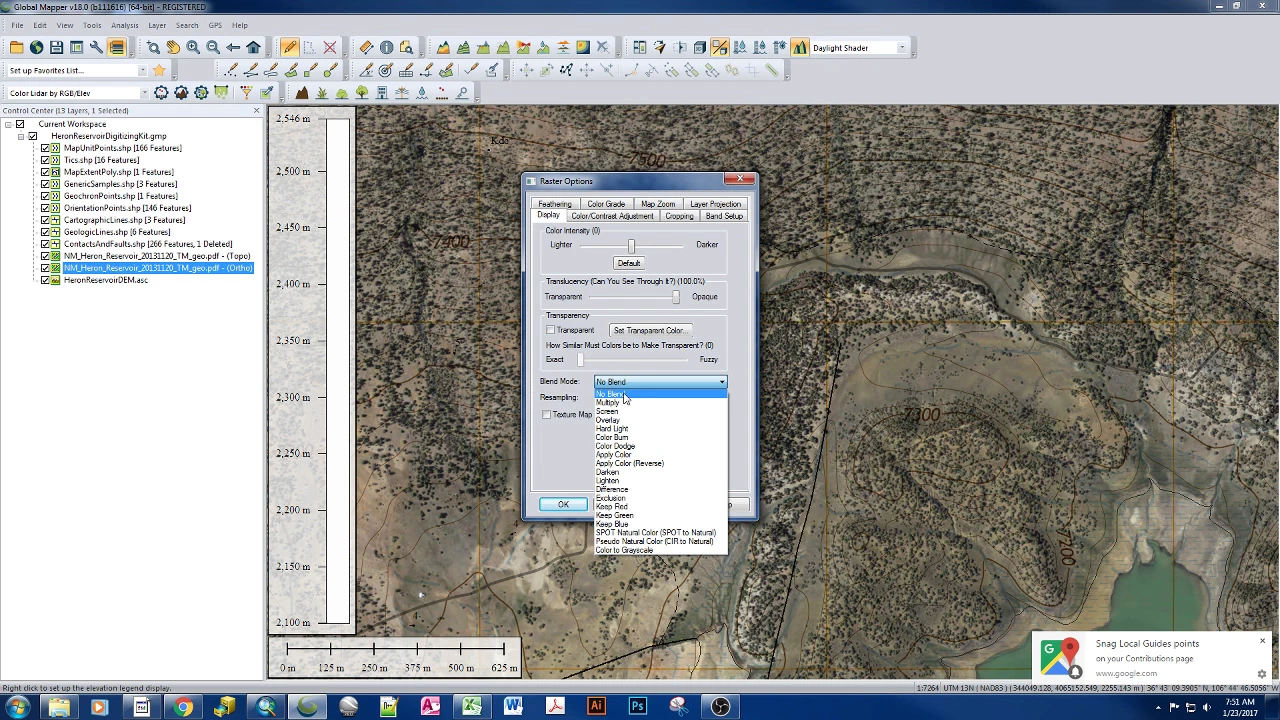This screenshot has height=720, width=1280.
Task: Toggle the ContactsAndFaults.shp layer checkbox
Action: 45,244
